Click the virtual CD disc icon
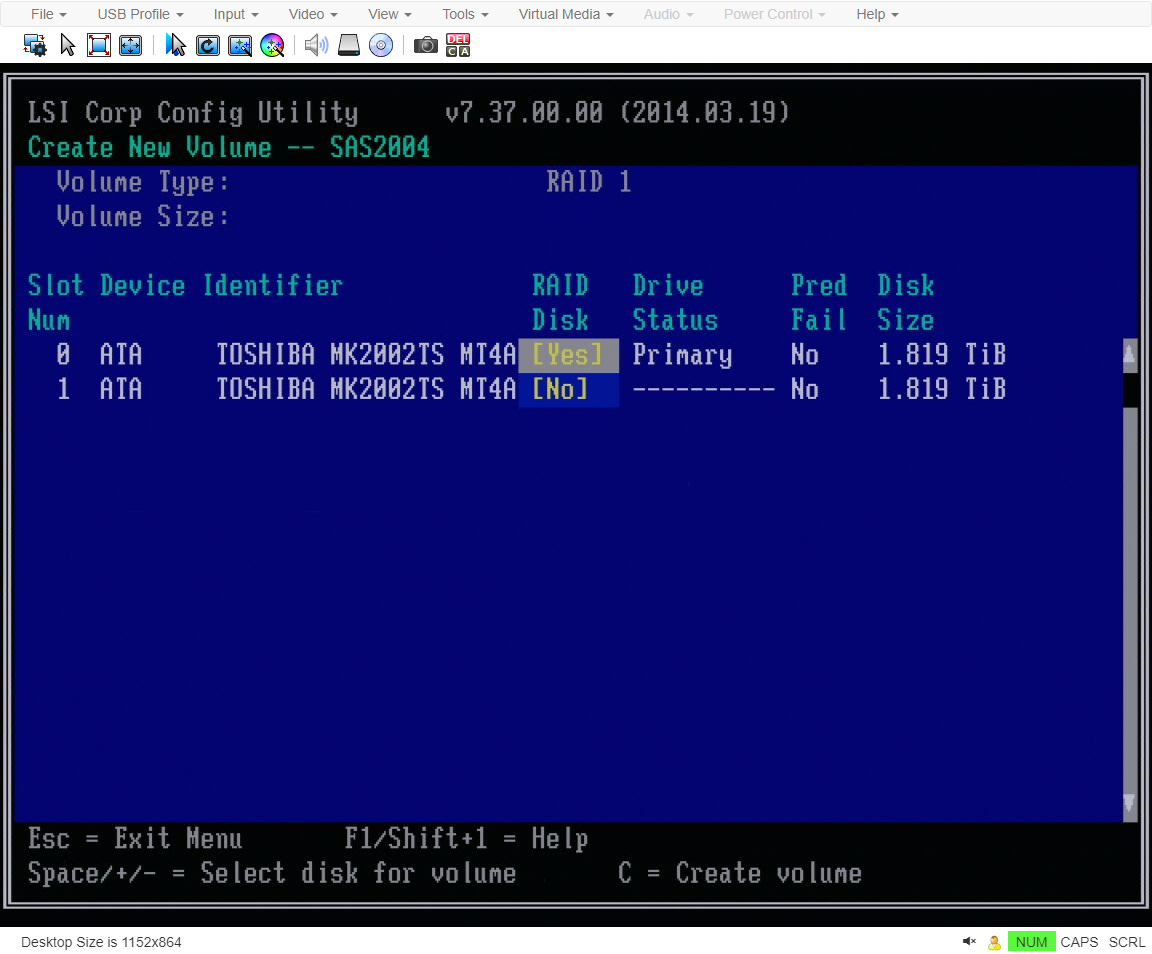 (x=381, y=46)
